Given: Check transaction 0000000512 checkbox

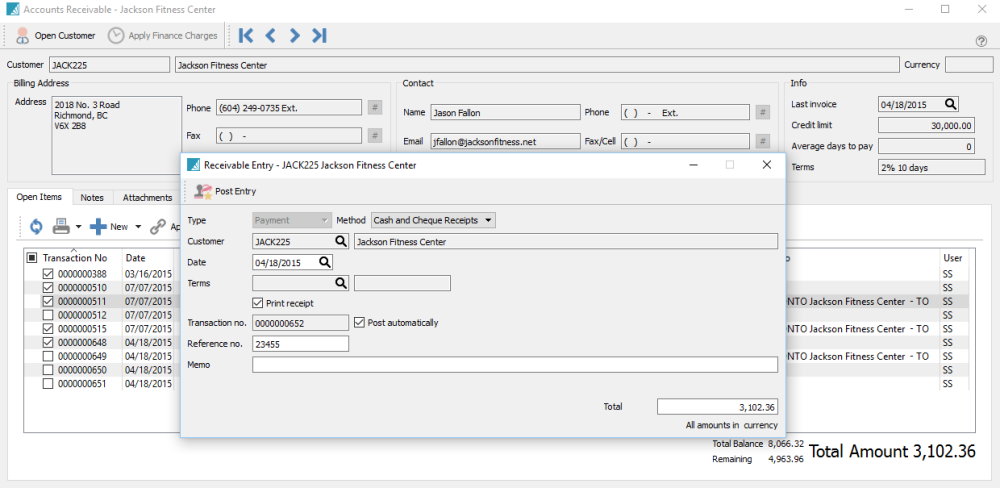Looking at the screenshot, I should click(x=48, y=315).
